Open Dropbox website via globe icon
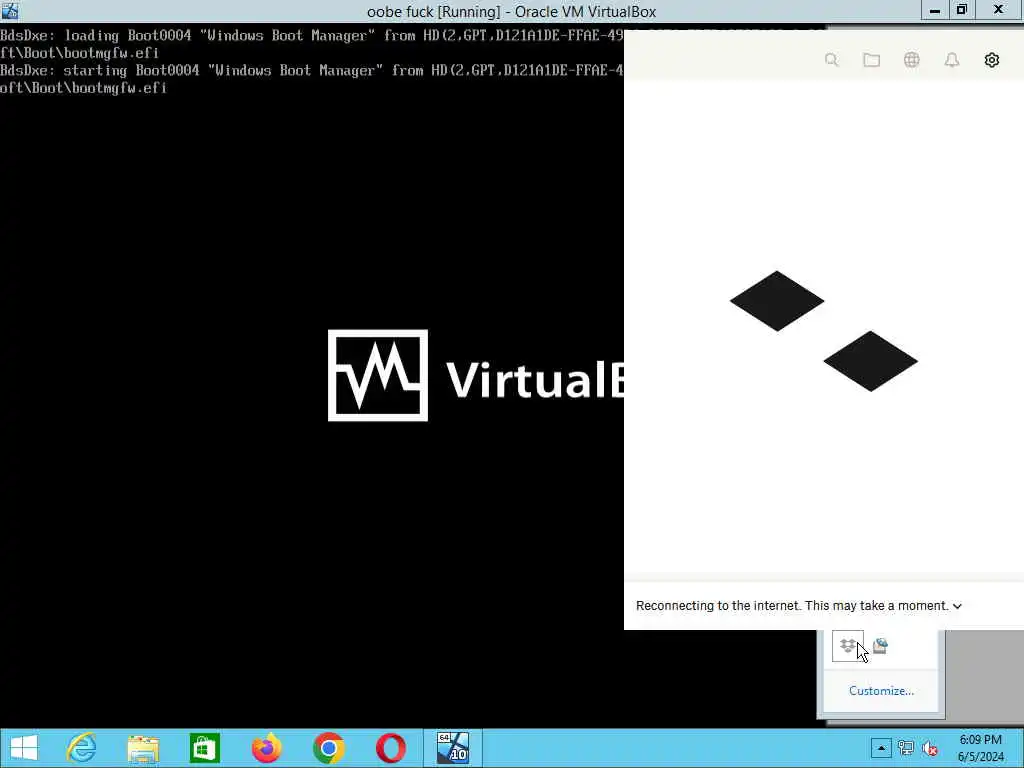 point(912,60)
